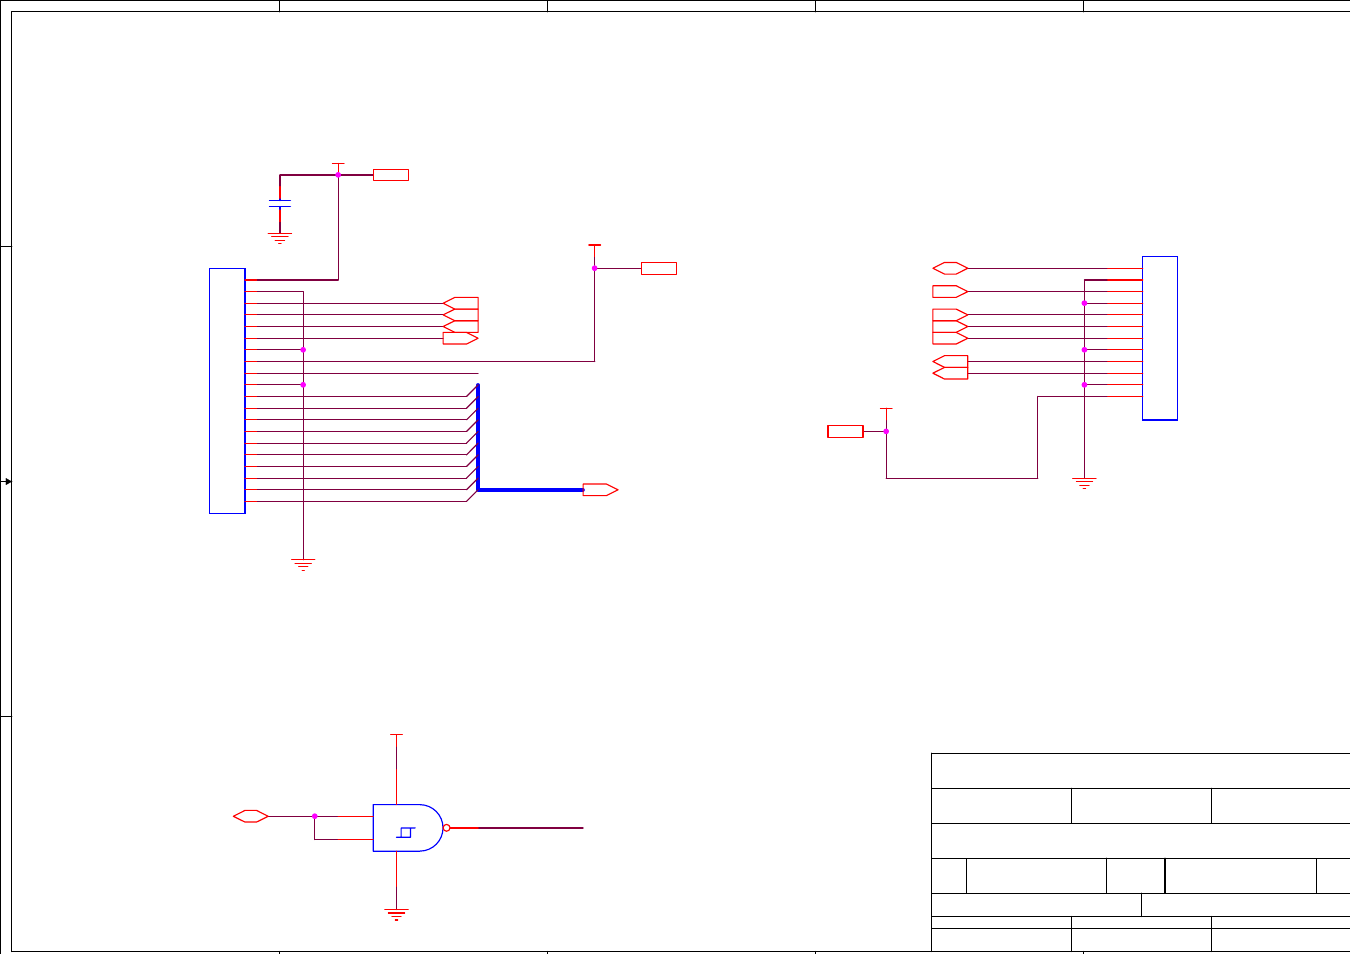Select the junction dot on the NAND input wire
Screen dimensions: 1350x954
point(315,816)
